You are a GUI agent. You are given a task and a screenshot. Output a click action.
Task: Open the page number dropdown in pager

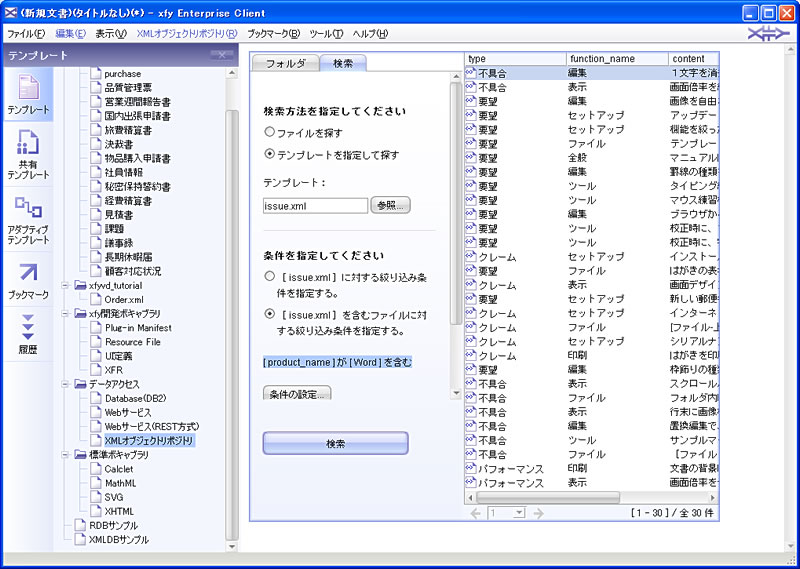[x=519, y=513]
